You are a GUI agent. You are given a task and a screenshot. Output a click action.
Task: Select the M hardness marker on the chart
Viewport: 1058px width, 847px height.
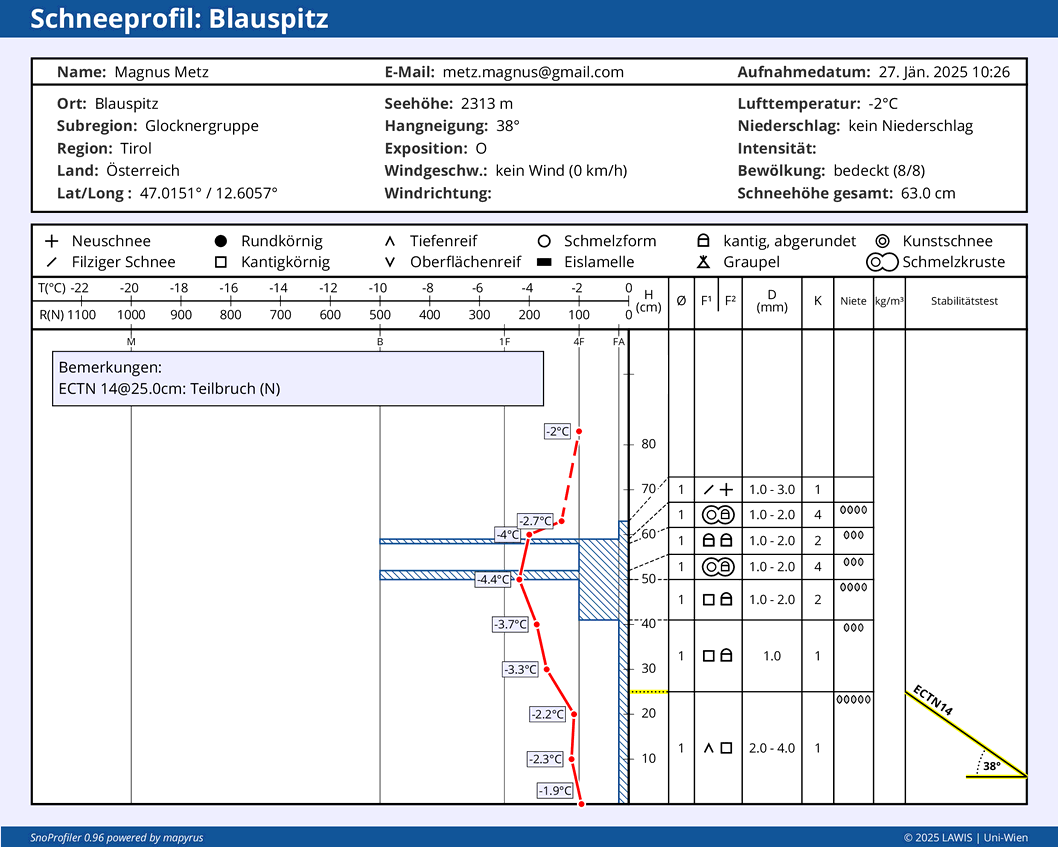[x=131, y=342]
